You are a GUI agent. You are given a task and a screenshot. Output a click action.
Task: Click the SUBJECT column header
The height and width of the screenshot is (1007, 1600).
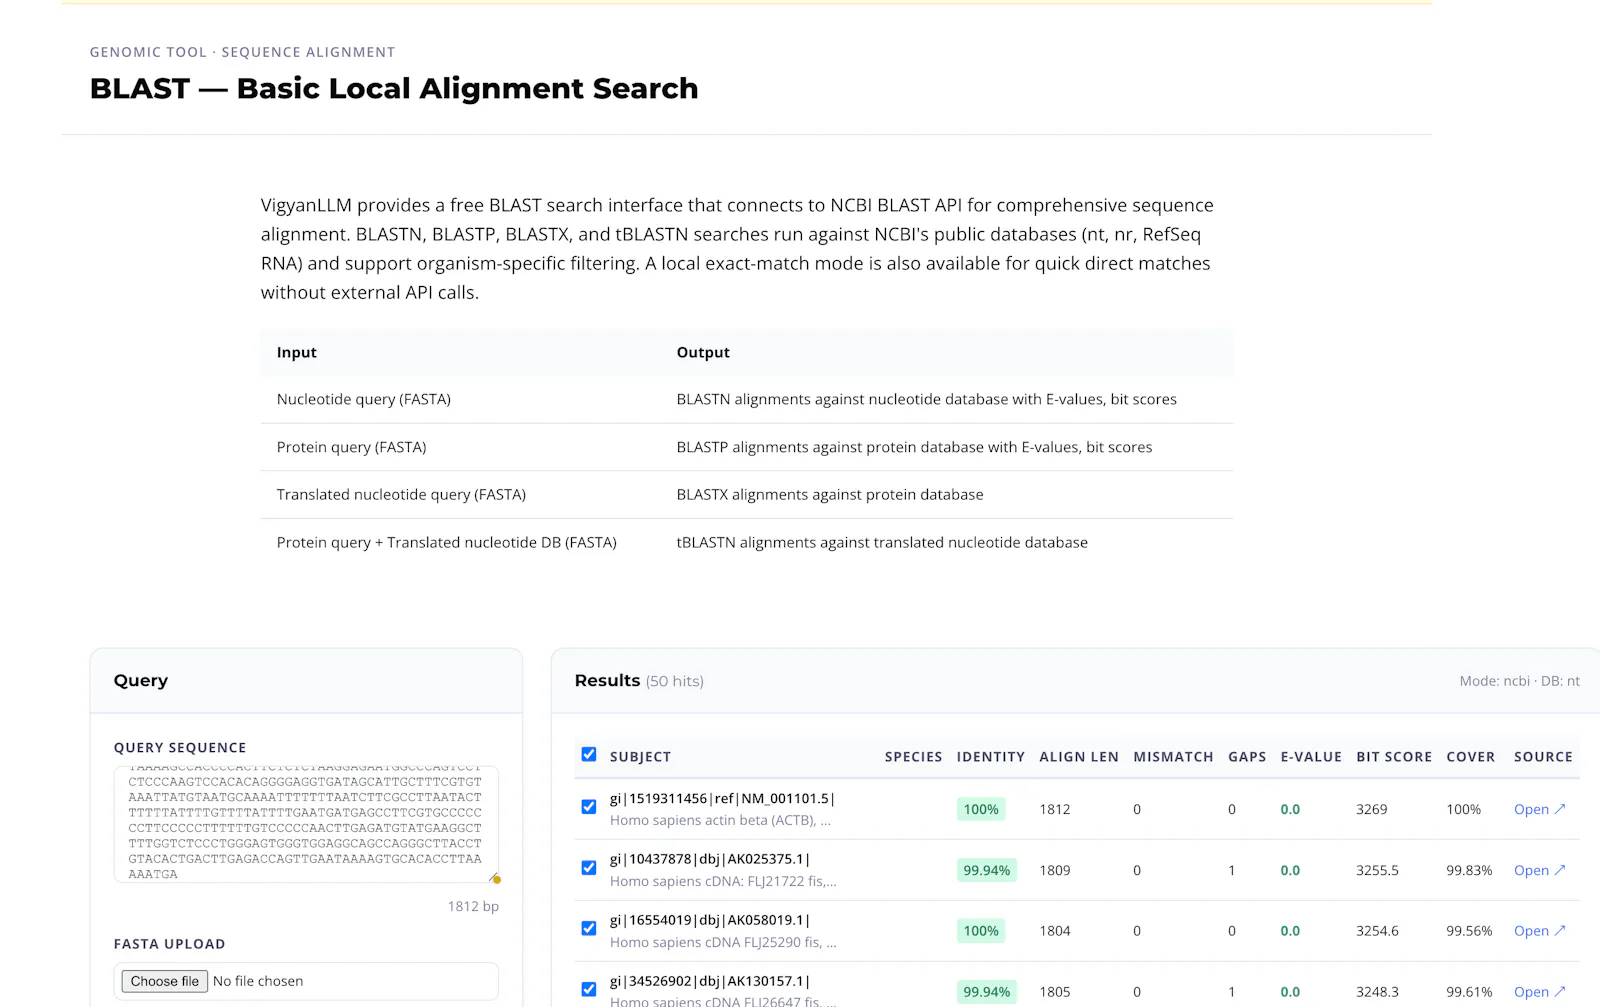pos(640,757)
